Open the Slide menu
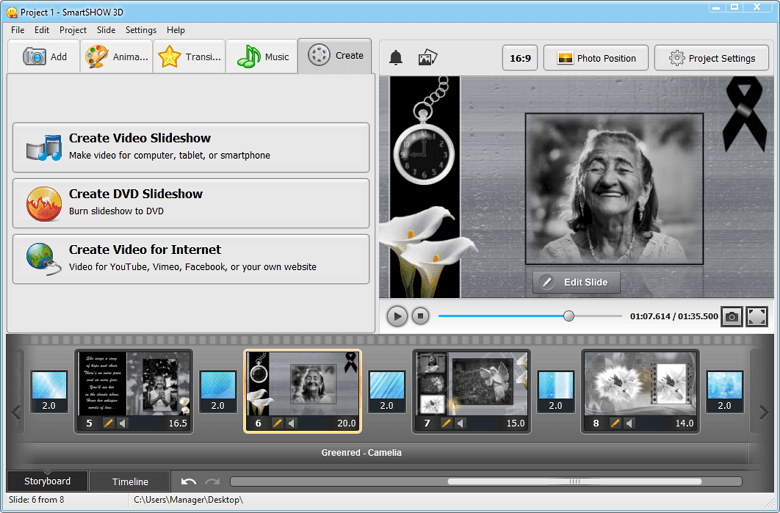This screenshot has width=780, height=513. (x=106, y=30)
